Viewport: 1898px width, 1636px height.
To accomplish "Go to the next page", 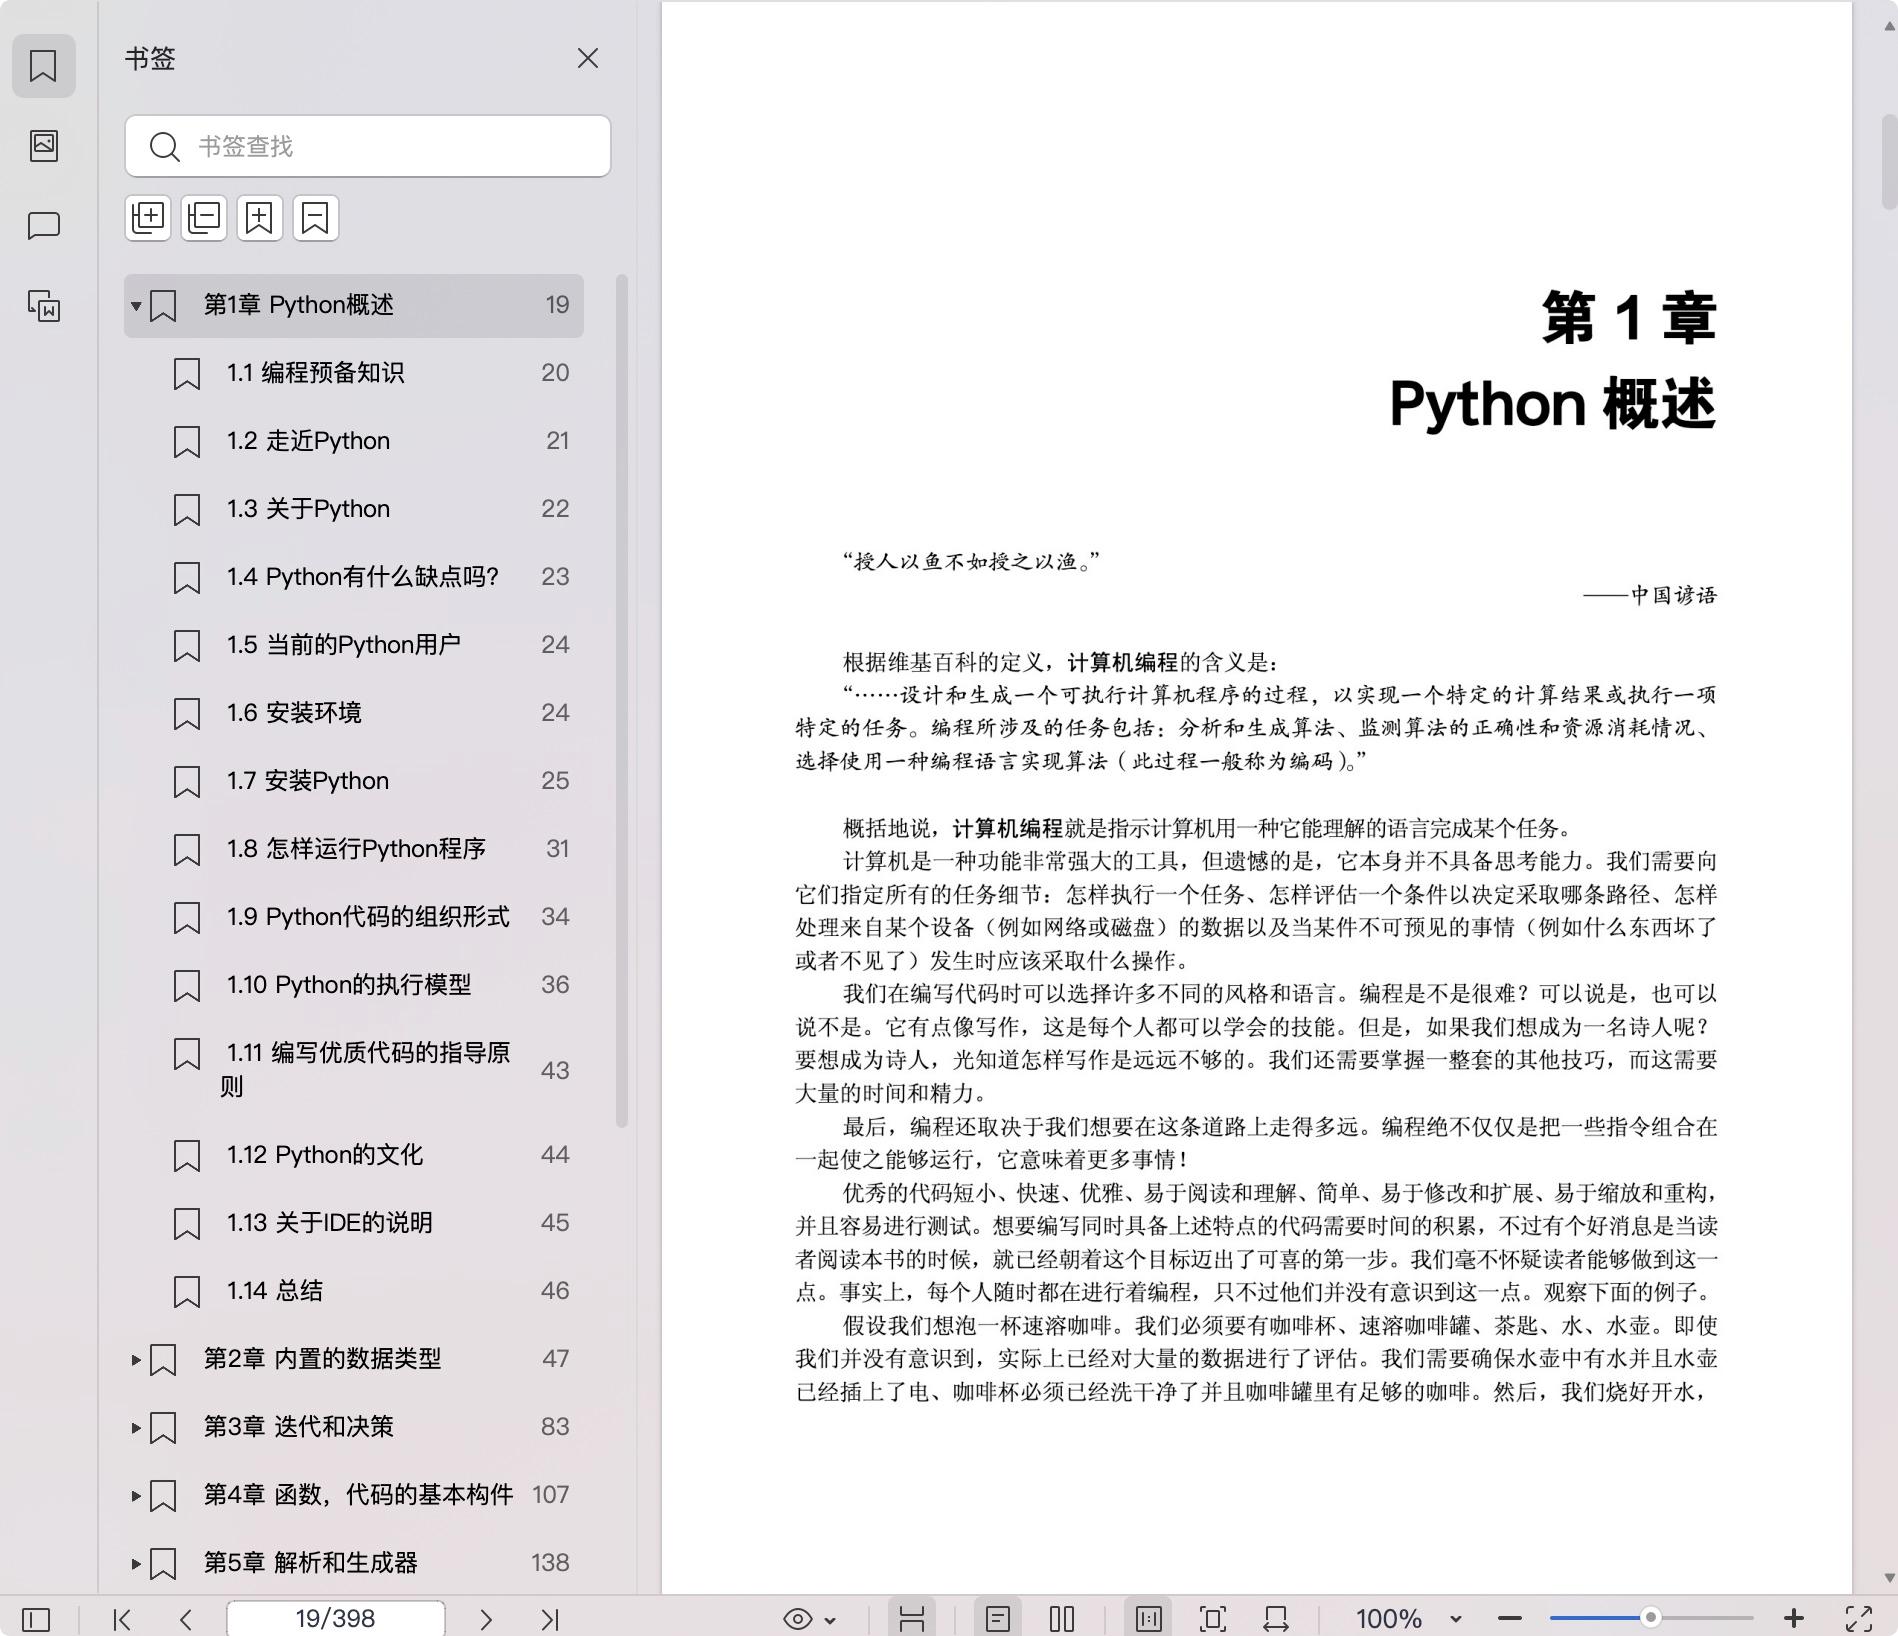I will 486,1619.
